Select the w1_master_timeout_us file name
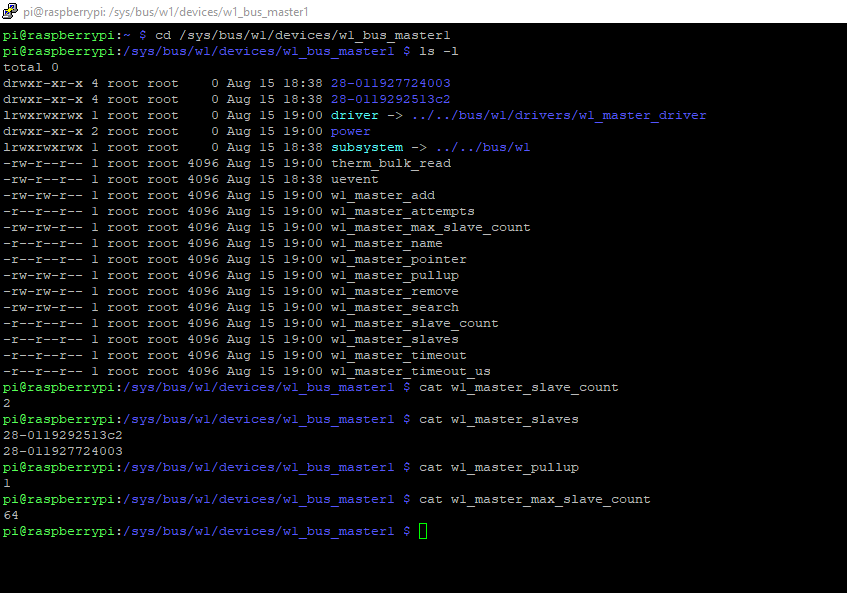847x593 pixels. click(411, 372)
